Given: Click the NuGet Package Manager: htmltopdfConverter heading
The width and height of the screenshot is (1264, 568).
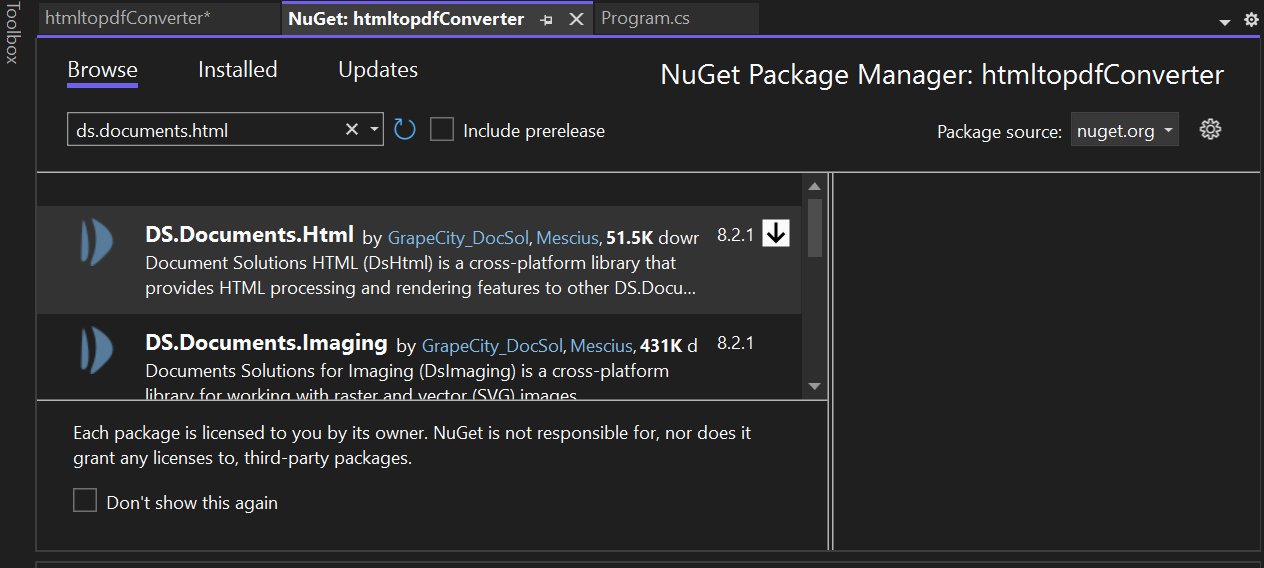Looking at the screenshot, I should click(x=942, y=75).
